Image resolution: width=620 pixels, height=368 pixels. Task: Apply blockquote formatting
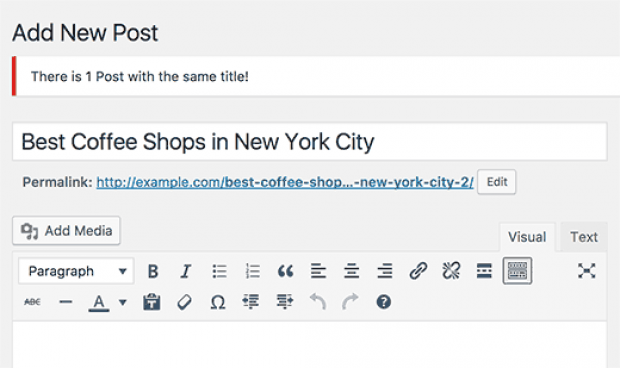[x=285, y=271]
